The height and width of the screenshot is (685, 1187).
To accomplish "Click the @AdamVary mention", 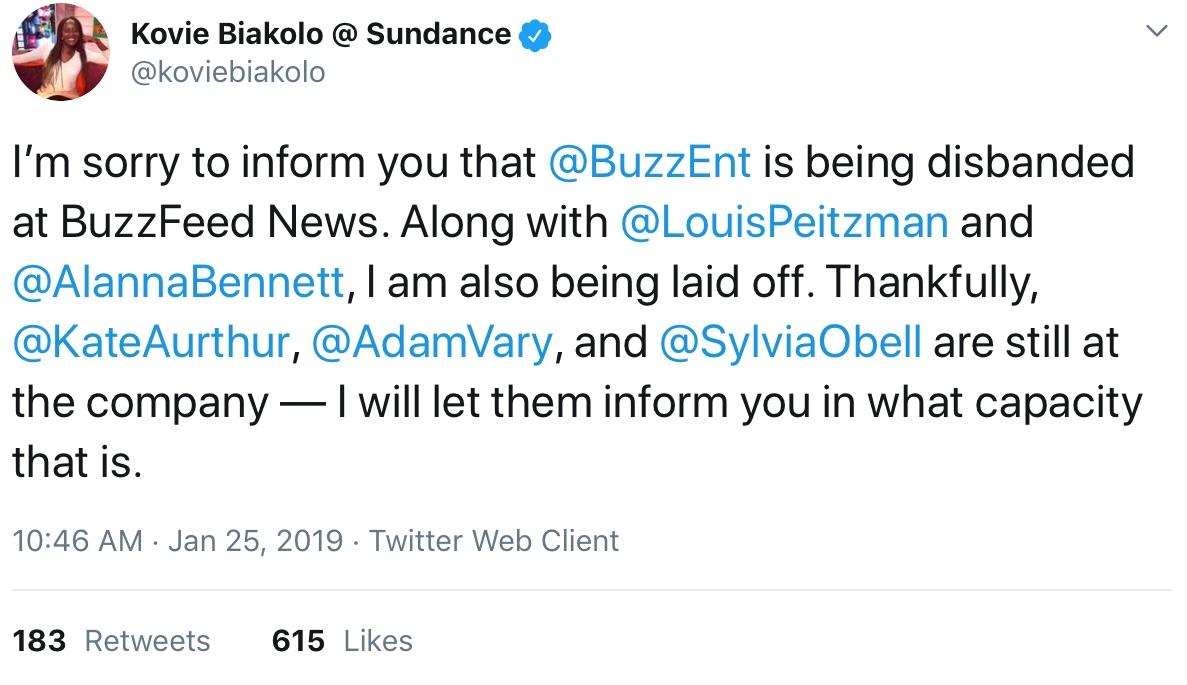I will [x=432, y=342].
